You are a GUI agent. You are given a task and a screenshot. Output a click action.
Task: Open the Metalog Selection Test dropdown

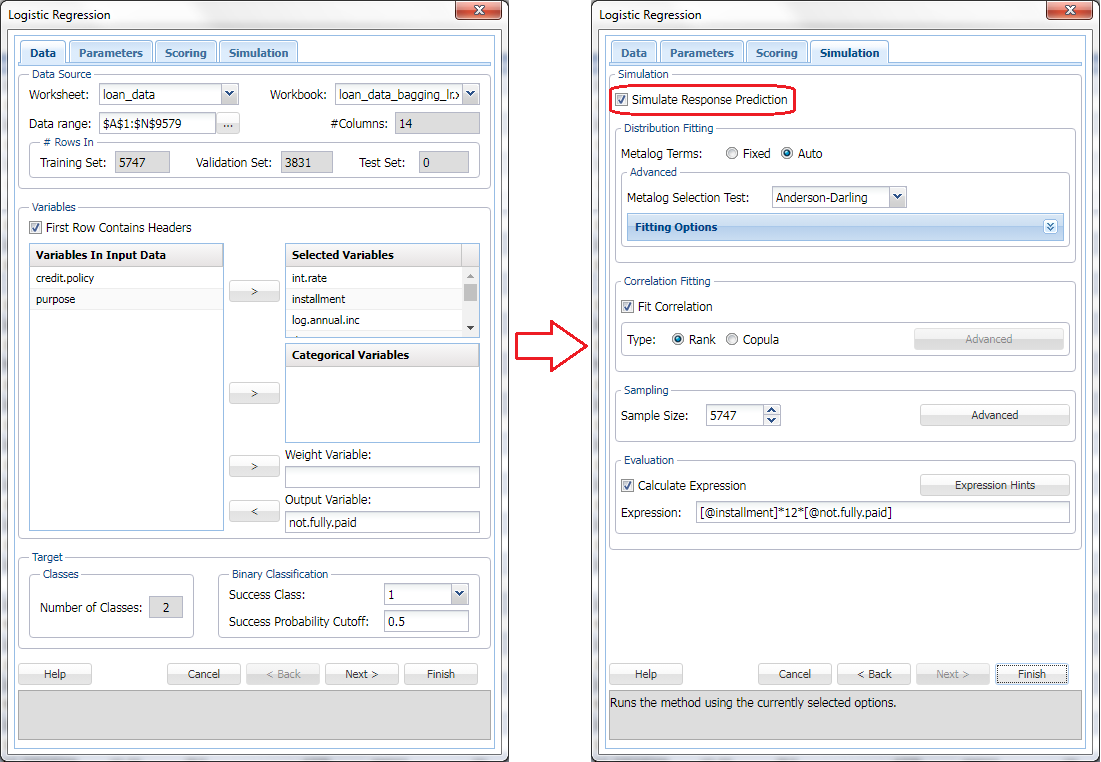[x=897, y=198]
